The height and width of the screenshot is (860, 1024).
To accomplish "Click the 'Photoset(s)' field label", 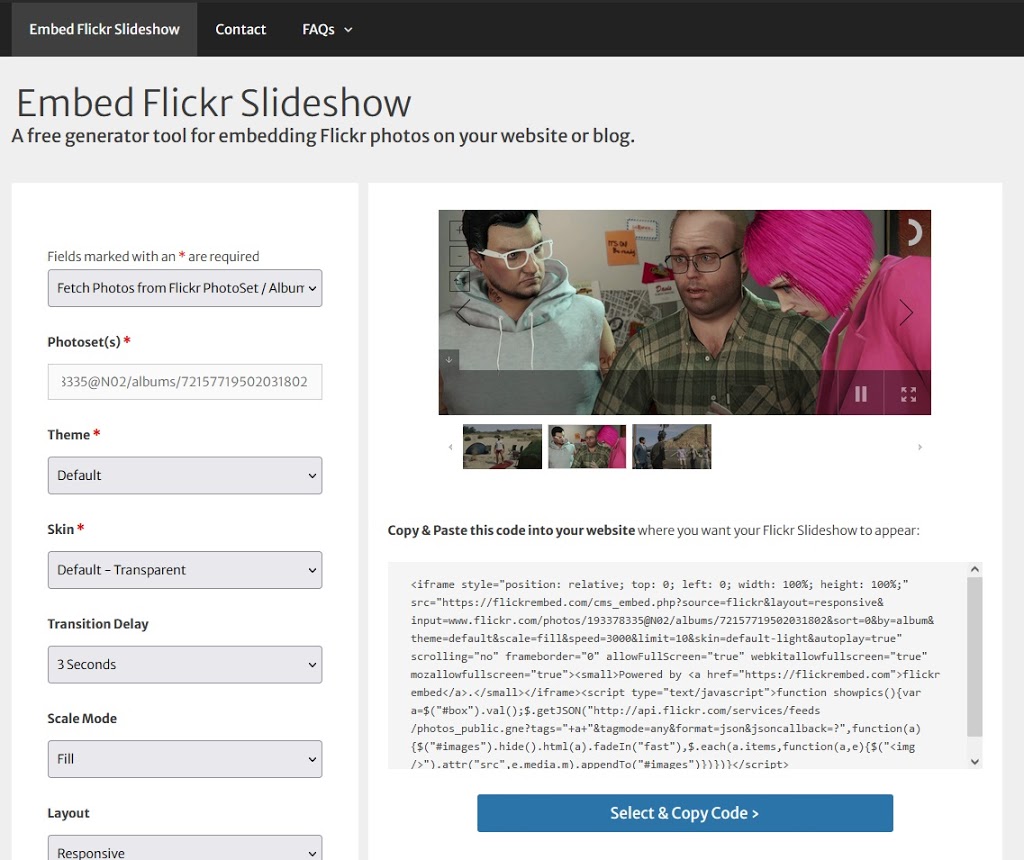I will [x=84, y=342].
